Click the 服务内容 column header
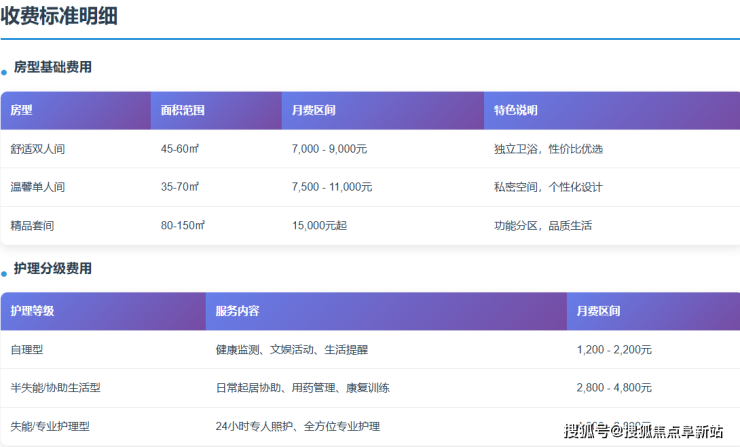This screenshot has width=740, height=447. coord(237,311)
